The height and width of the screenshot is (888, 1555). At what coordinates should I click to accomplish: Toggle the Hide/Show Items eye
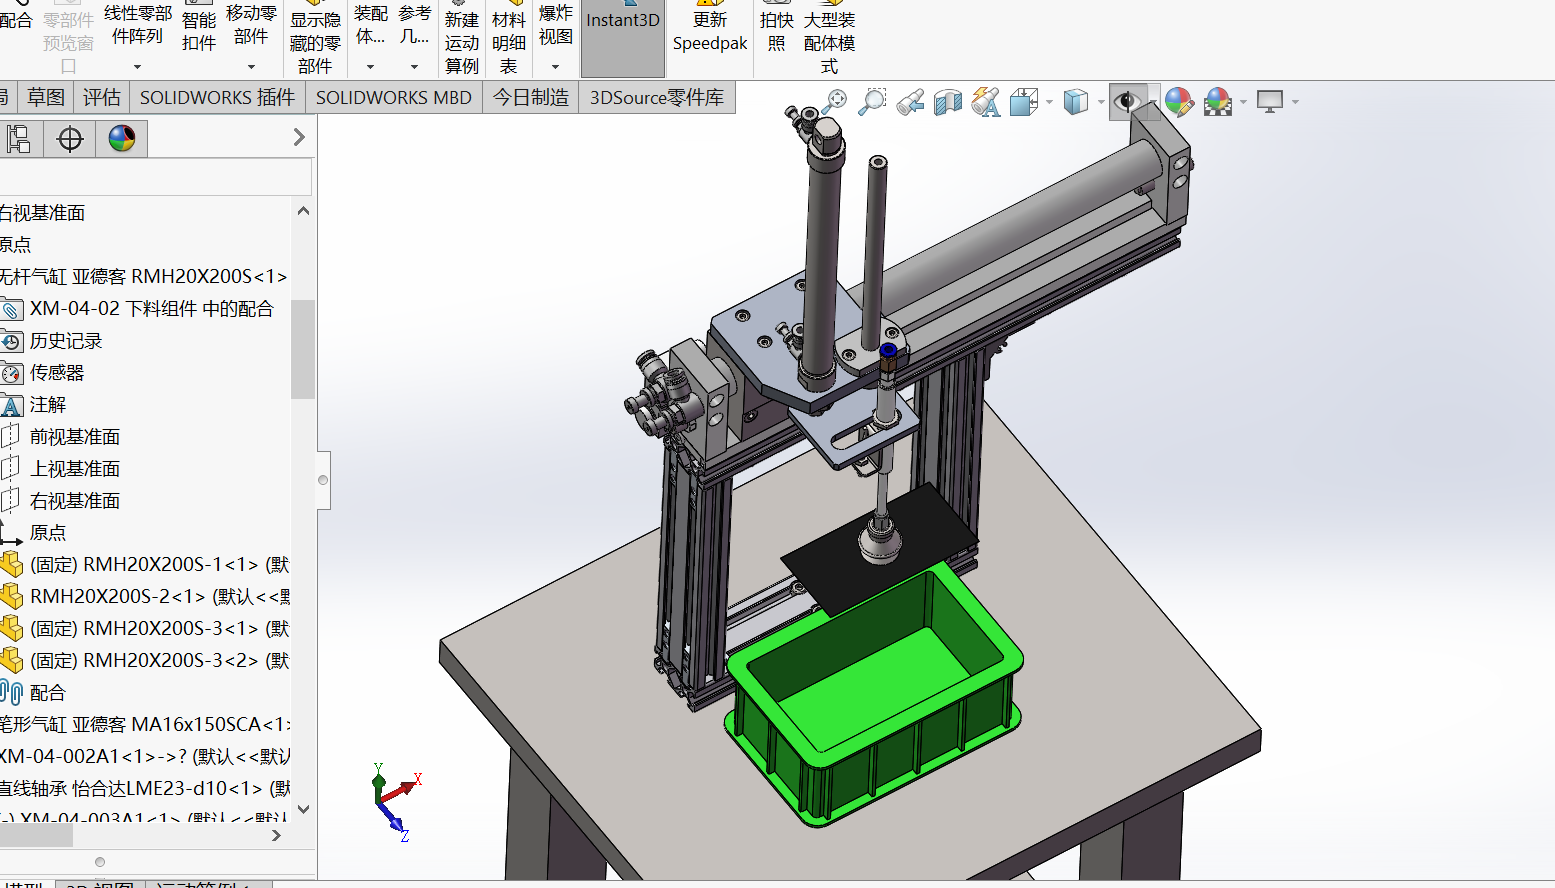(x=1128, y=102)
